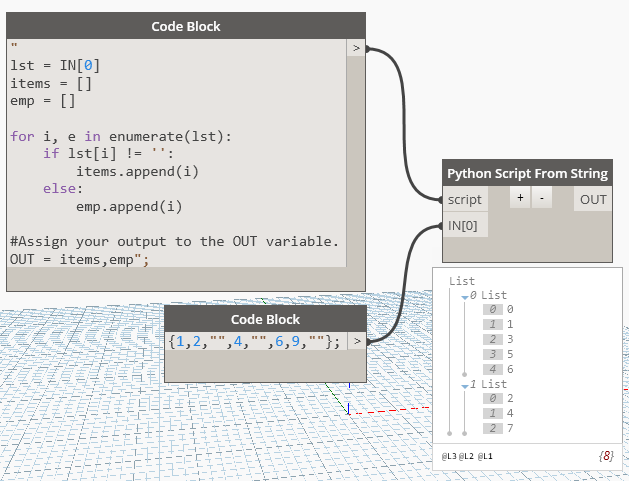
Task: Click the line 'lst = IN[0]'
Action: 55,65
